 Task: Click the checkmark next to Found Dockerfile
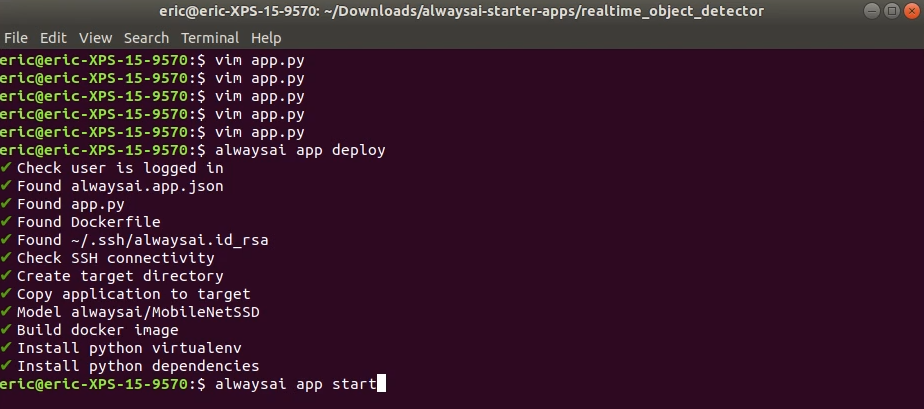click(x=6, y=222)
